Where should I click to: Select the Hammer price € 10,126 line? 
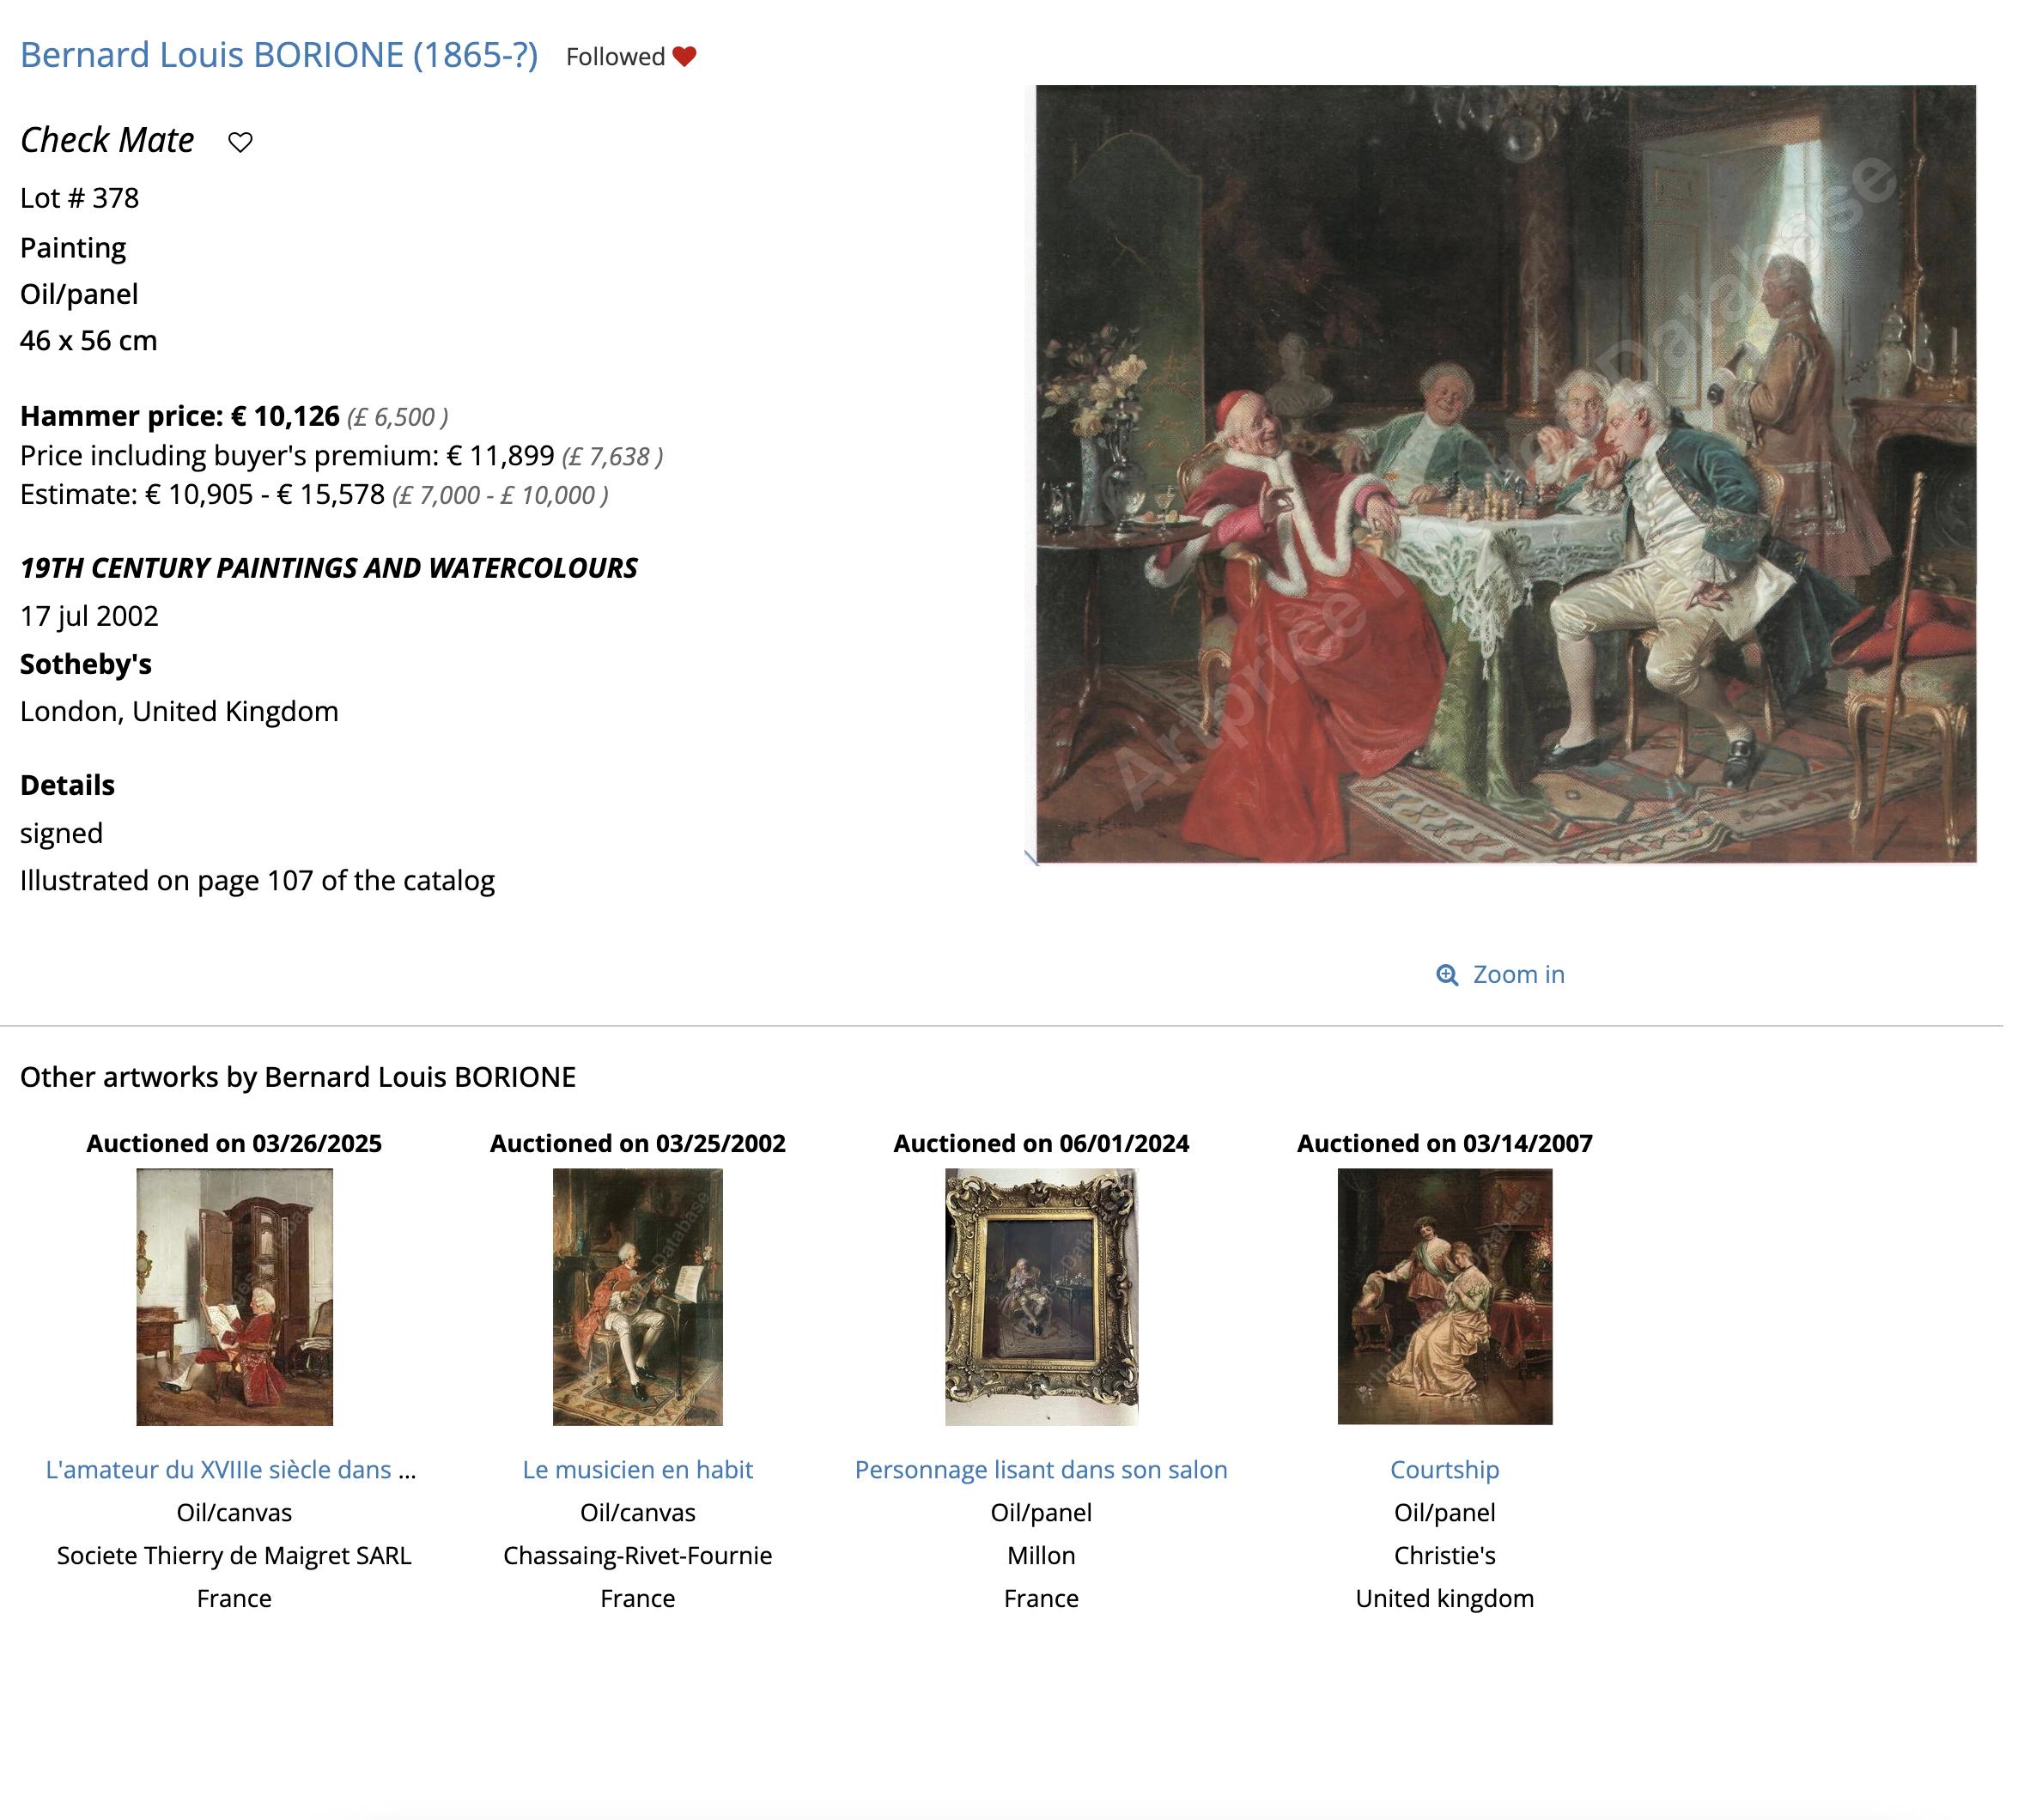(234, 416)
